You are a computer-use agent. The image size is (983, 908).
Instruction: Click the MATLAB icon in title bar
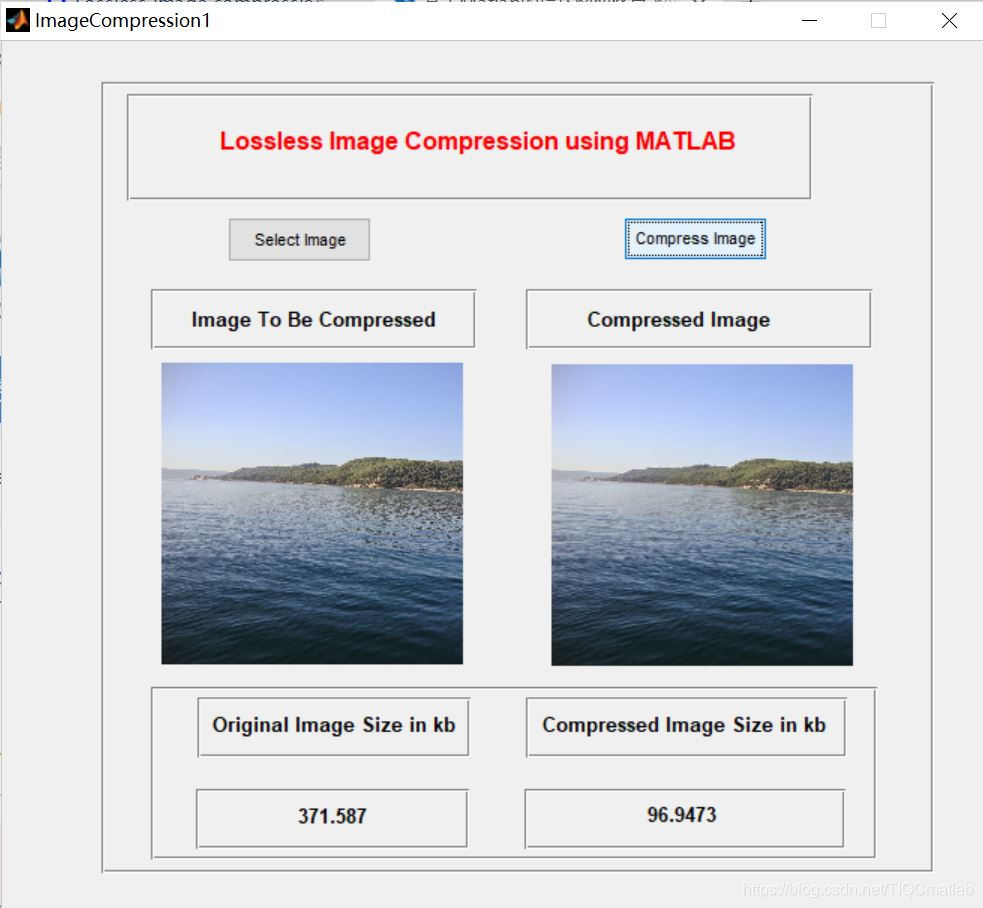(18, 20)
